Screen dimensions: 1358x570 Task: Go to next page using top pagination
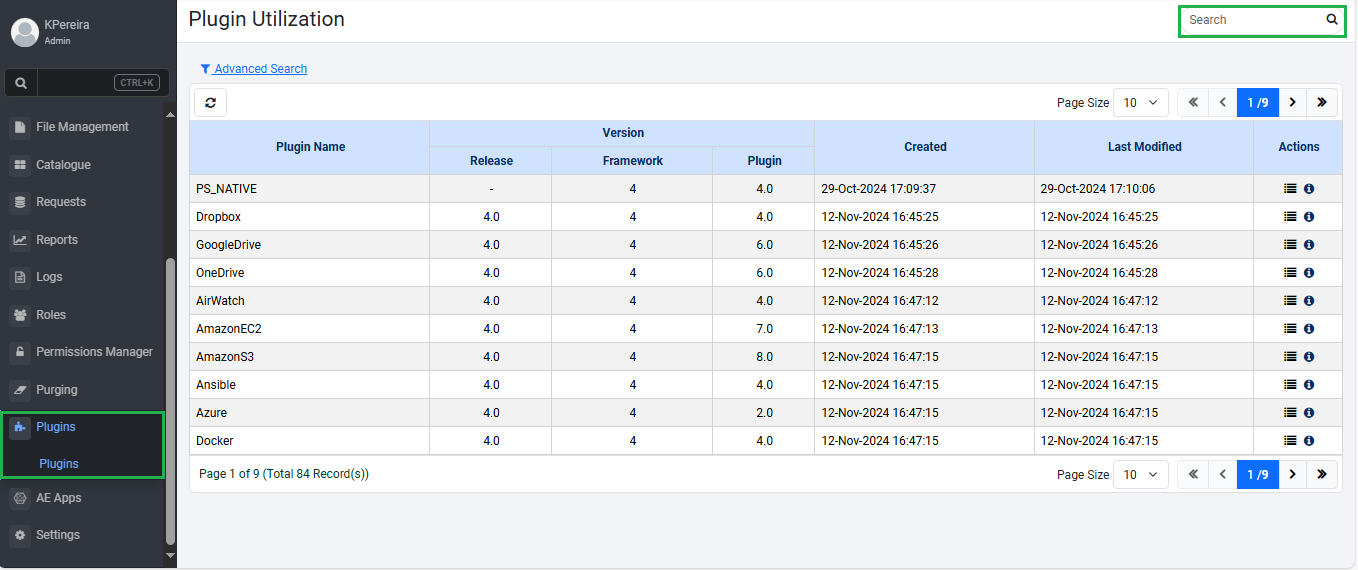1292,102
